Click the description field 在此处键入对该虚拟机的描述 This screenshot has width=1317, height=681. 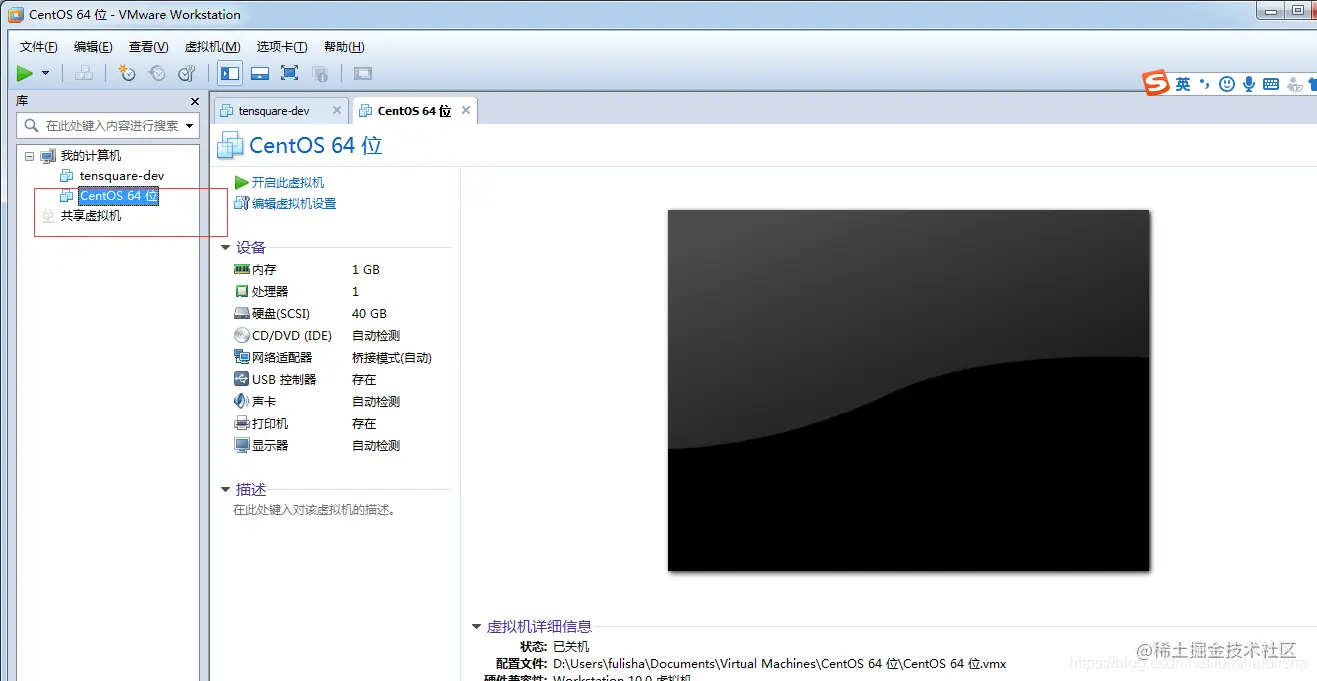click(315, 510)
